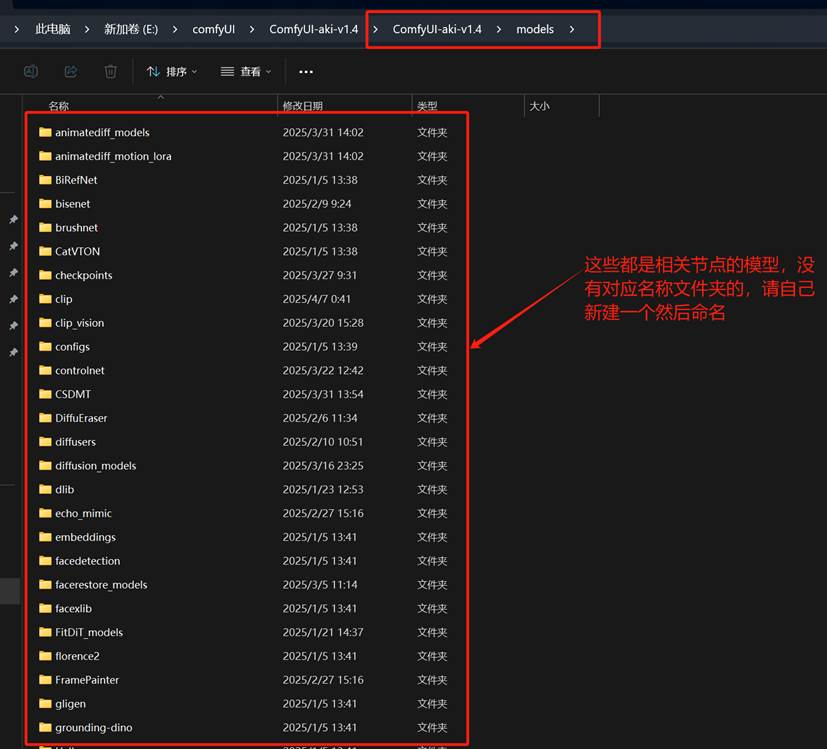
Task: Open the three-dot more options menu
Action: pyautogui.click(x=306, y=72)
